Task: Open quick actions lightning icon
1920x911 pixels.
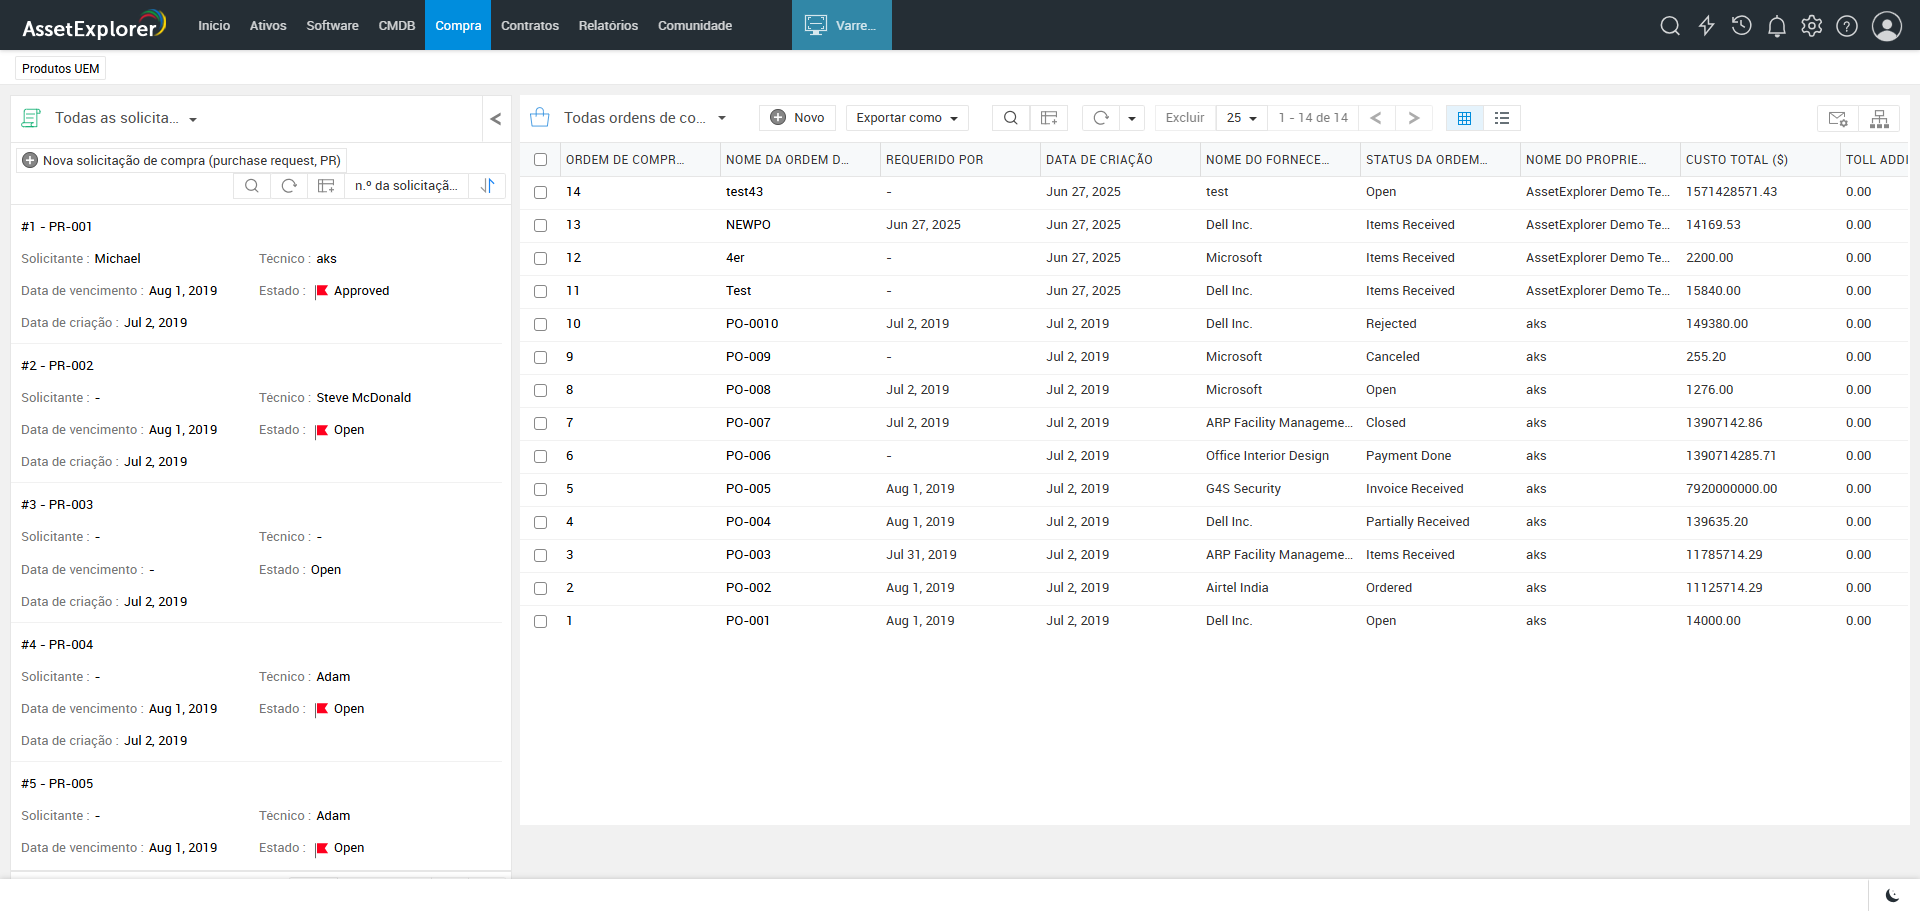Action: tap(1706, 26)
